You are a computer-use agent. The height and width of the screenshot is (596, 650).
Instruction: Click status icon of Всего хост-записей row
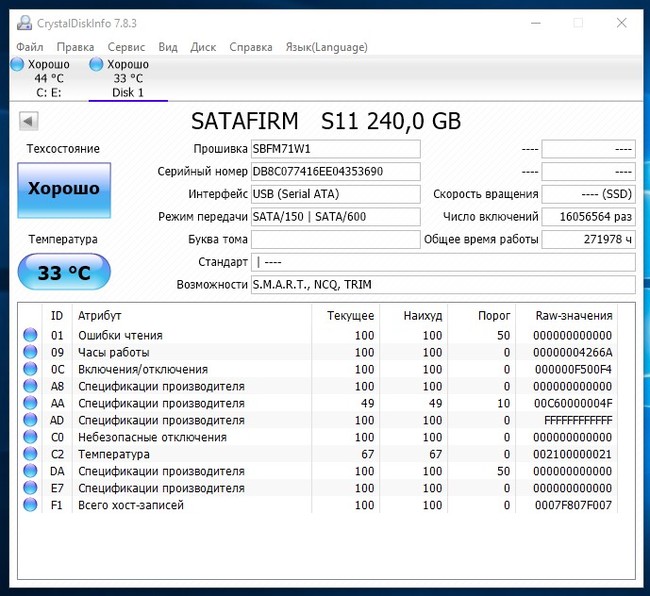tap(30, 506)
